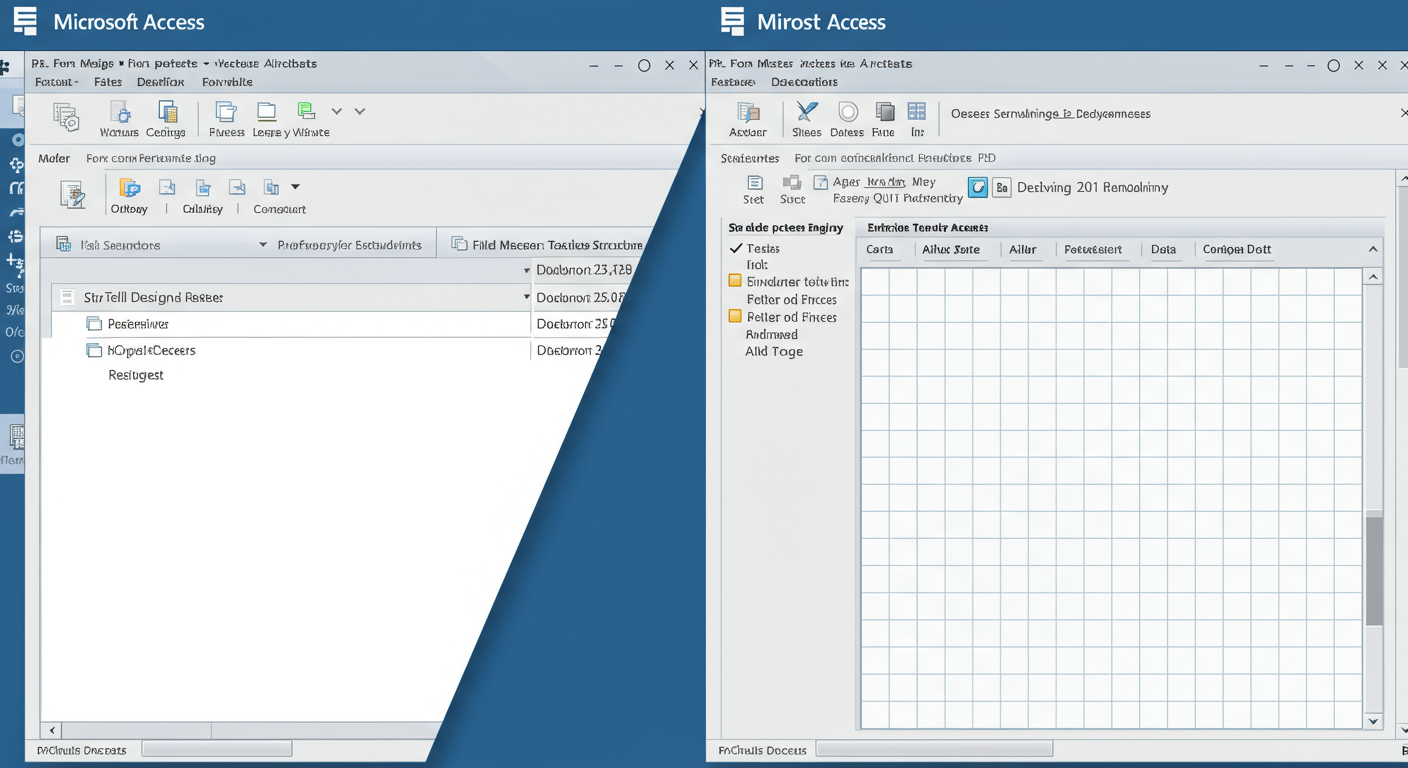Click the Cedirgs toolbar icon
The height and width of the screenshot is (768, 1408).
pos(167,112)
